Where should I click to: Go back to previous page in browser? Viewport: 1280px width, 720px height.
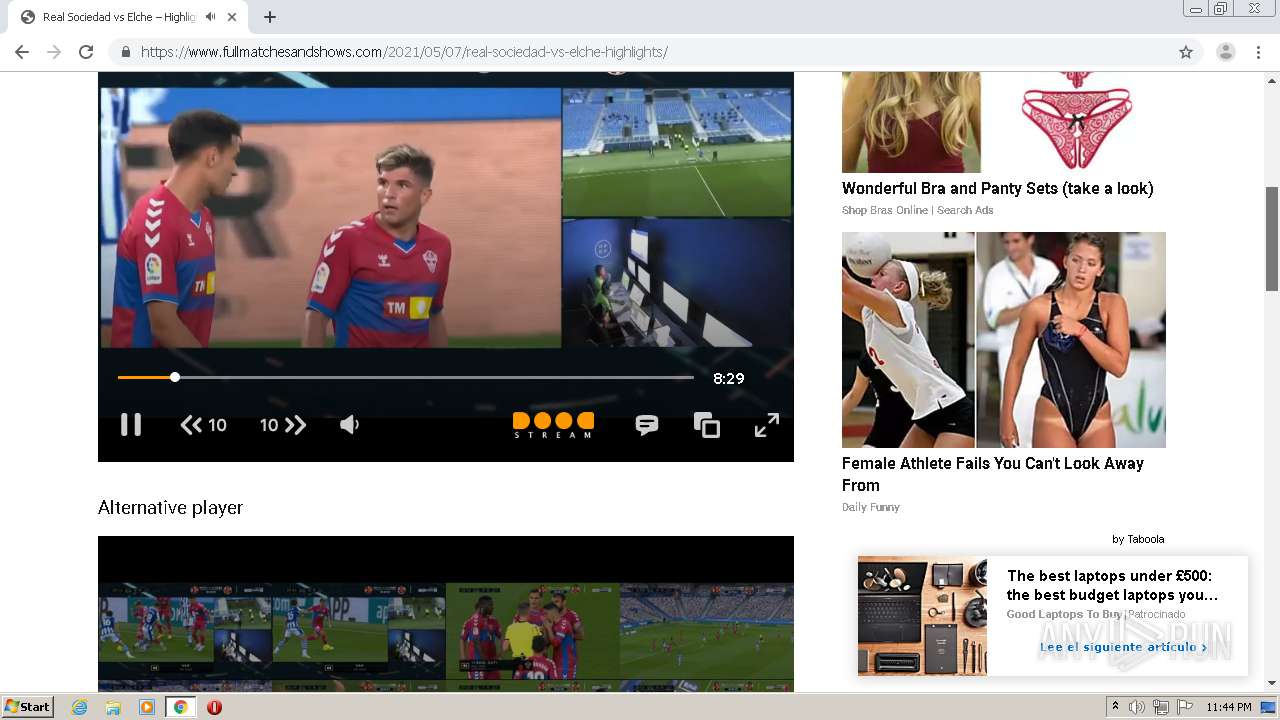[22, 52]
